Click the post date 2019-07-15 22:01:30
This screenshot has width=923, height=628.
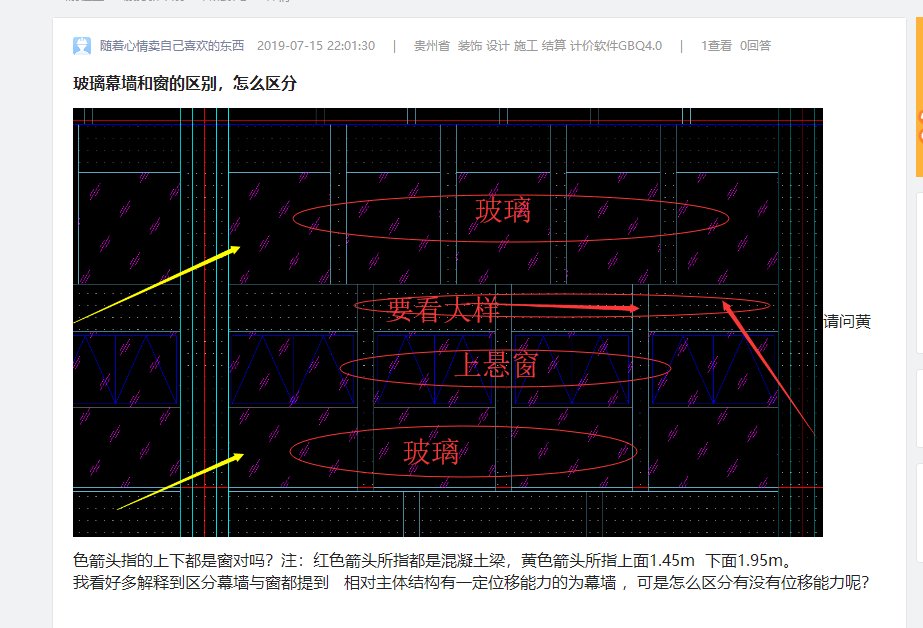click(x=316, y=46)
